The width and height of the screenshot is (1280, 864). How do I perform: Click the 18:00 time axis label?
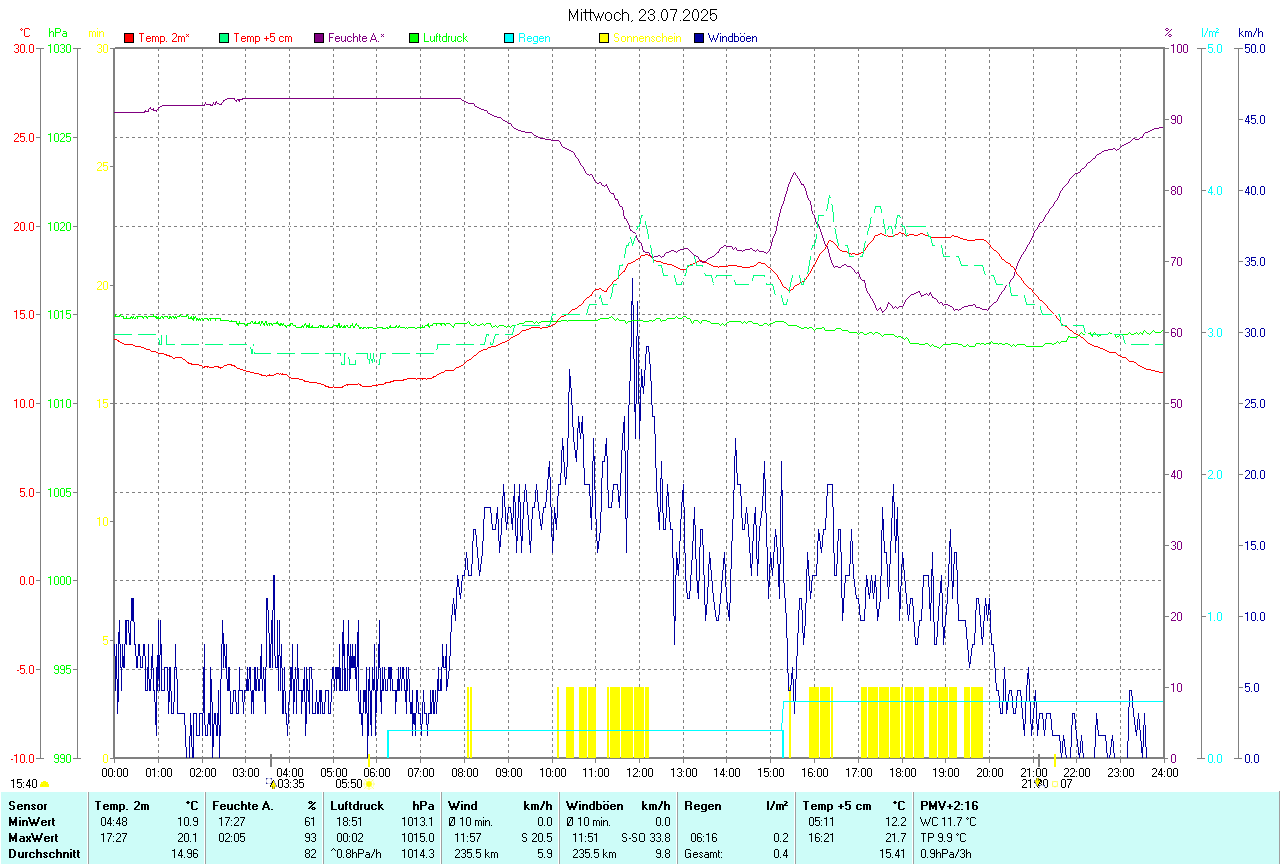pyautogui.click(x=902, y=772)
